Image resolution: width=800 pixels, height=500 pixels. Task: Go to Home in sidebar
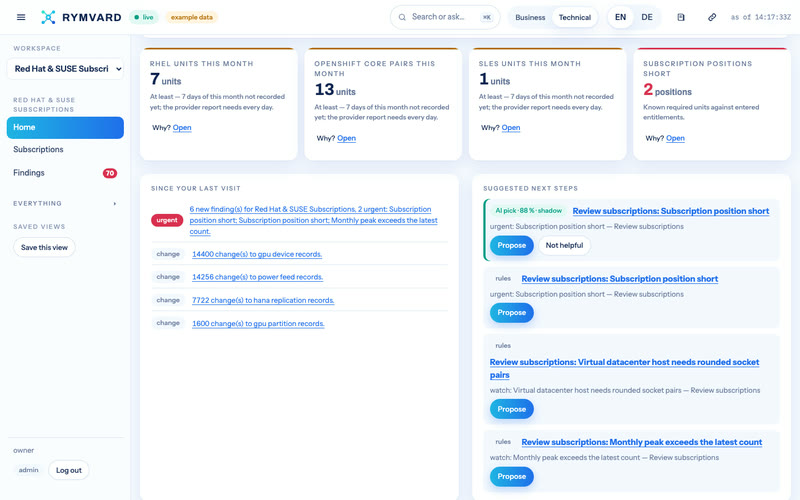pos(65,127)
